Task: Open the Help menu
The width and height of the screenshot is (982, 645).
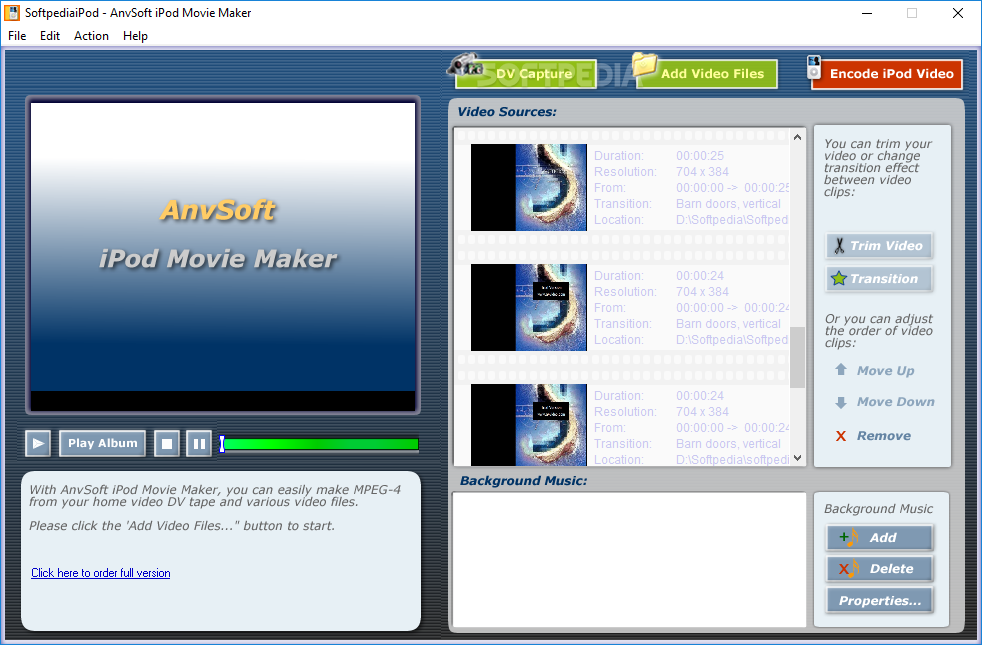Action: pos(135,36)
